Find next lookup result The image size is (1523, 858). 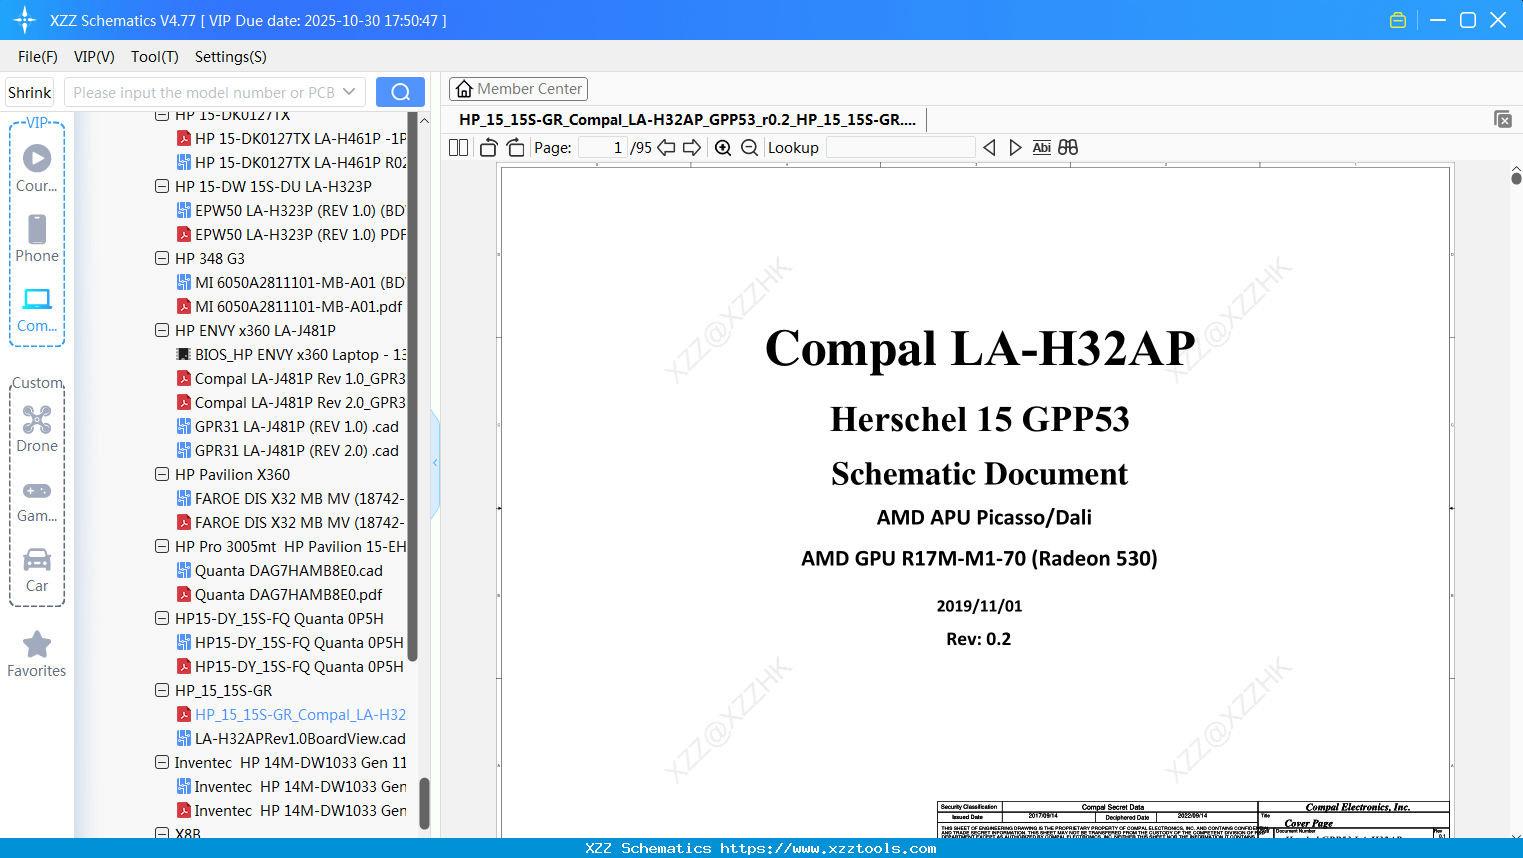point(1015,147)
